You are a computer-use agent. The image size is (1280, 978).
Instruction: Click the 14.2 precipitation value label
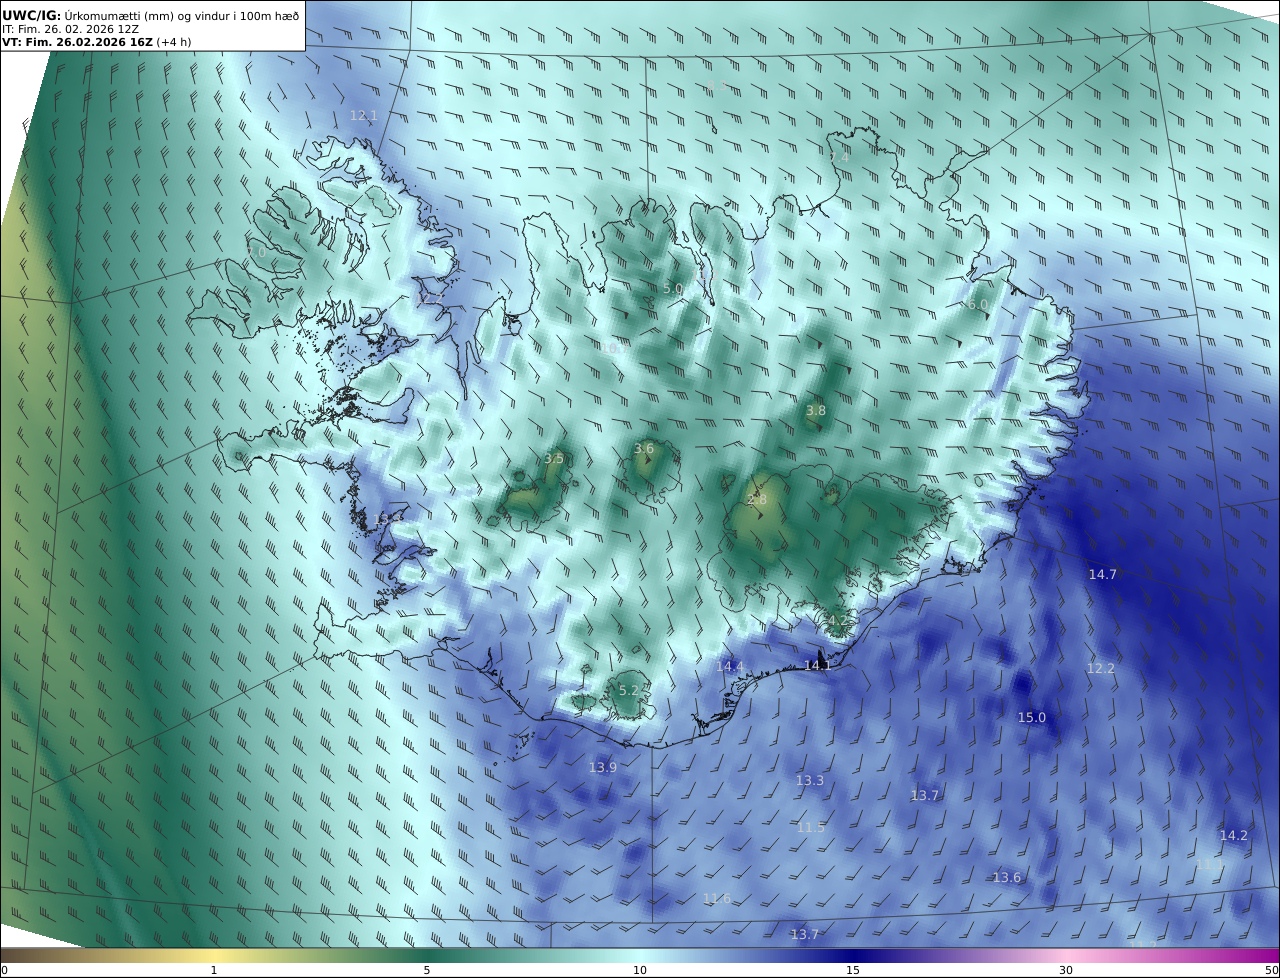1234,836
